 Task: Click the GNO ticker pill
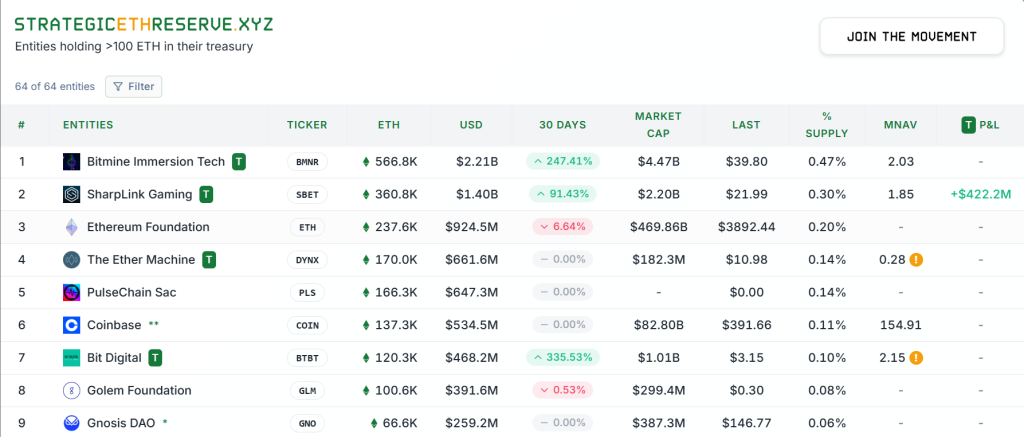pyautogui.click(x=307, y=423)
